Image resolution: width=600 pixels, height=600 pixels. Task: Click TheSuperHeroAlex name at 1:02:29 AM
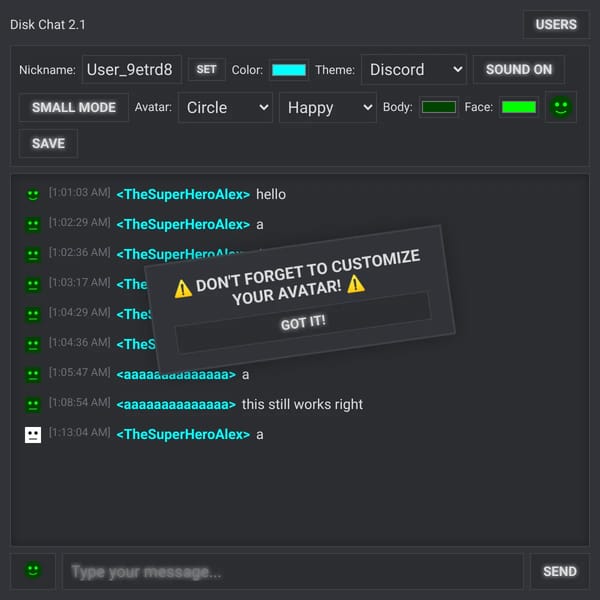click(183, 224)
